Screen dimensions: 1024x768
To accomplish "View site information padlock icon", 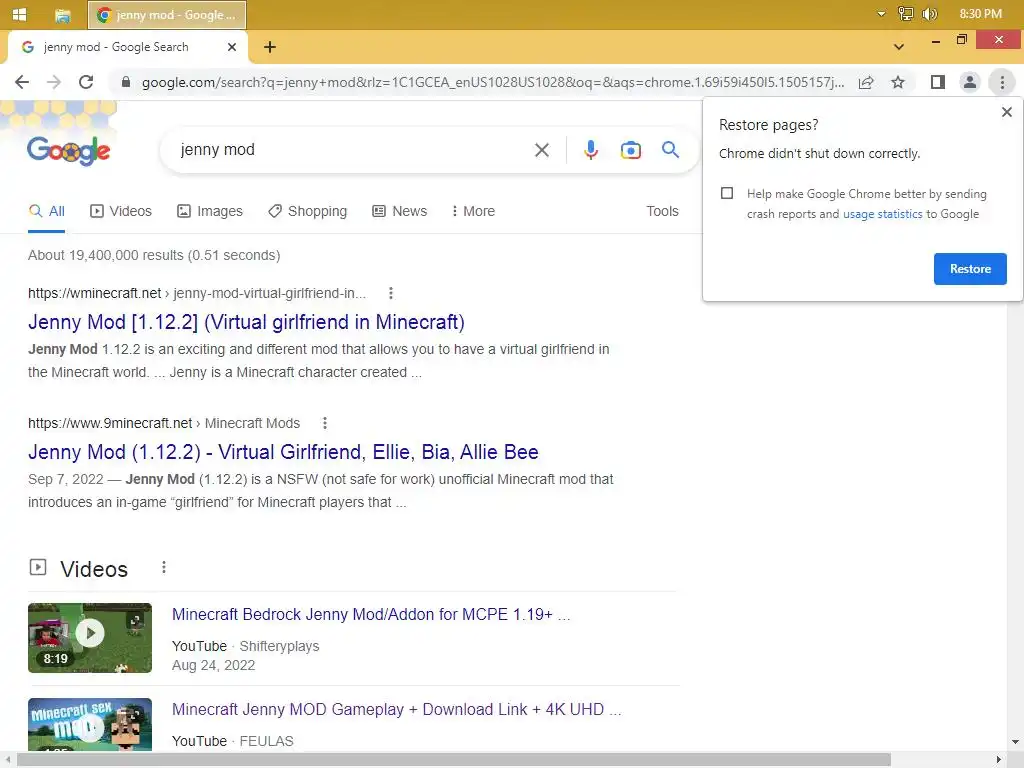I will click(126, 82).
